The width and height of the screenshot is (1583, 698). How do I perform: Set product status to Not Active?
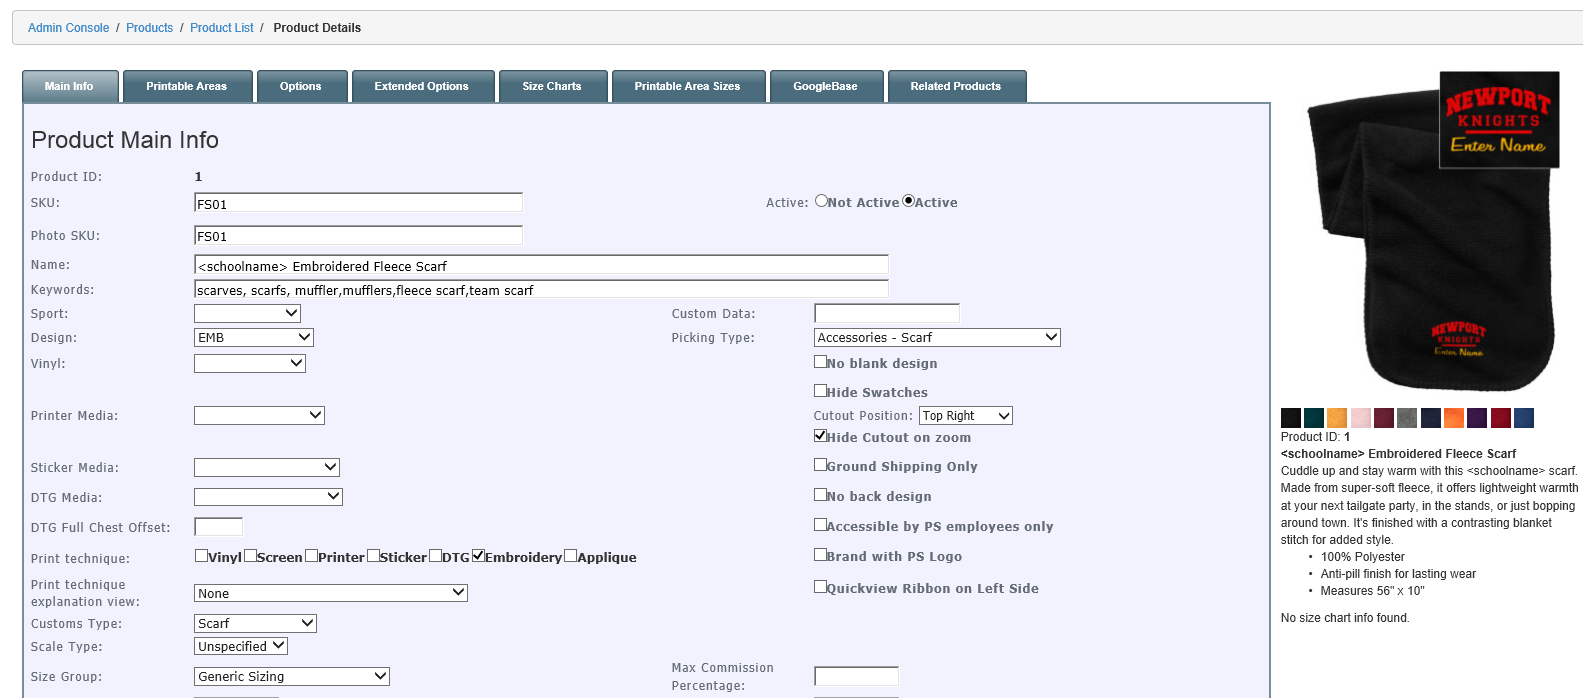click(821, 201)
